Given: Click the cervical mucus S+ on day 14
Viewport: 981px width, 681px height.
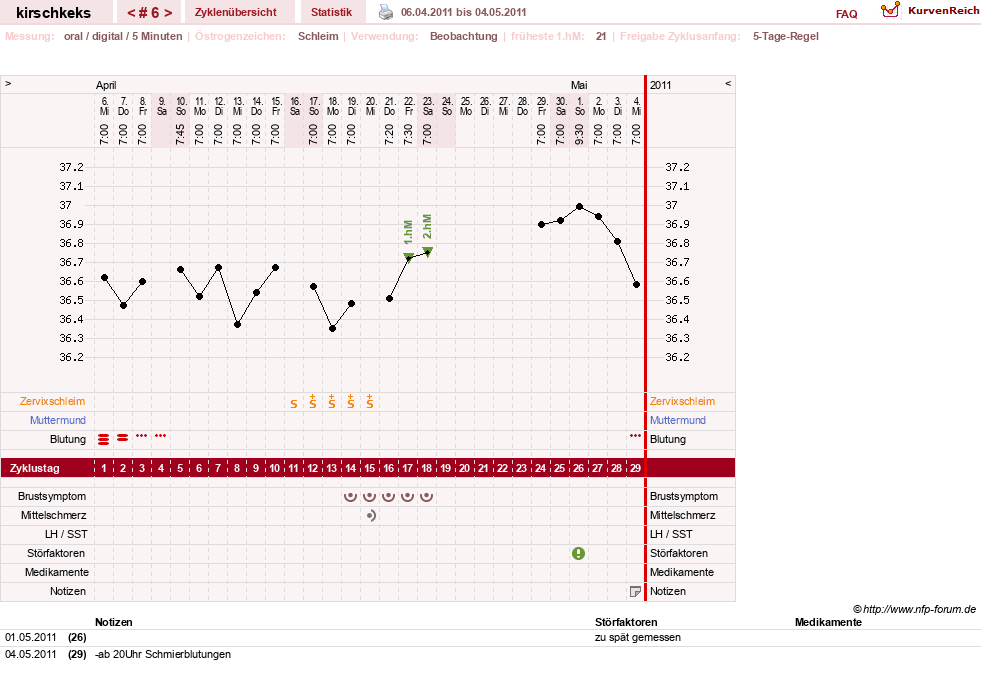Looking at the screenshot, I should [350, 401].
